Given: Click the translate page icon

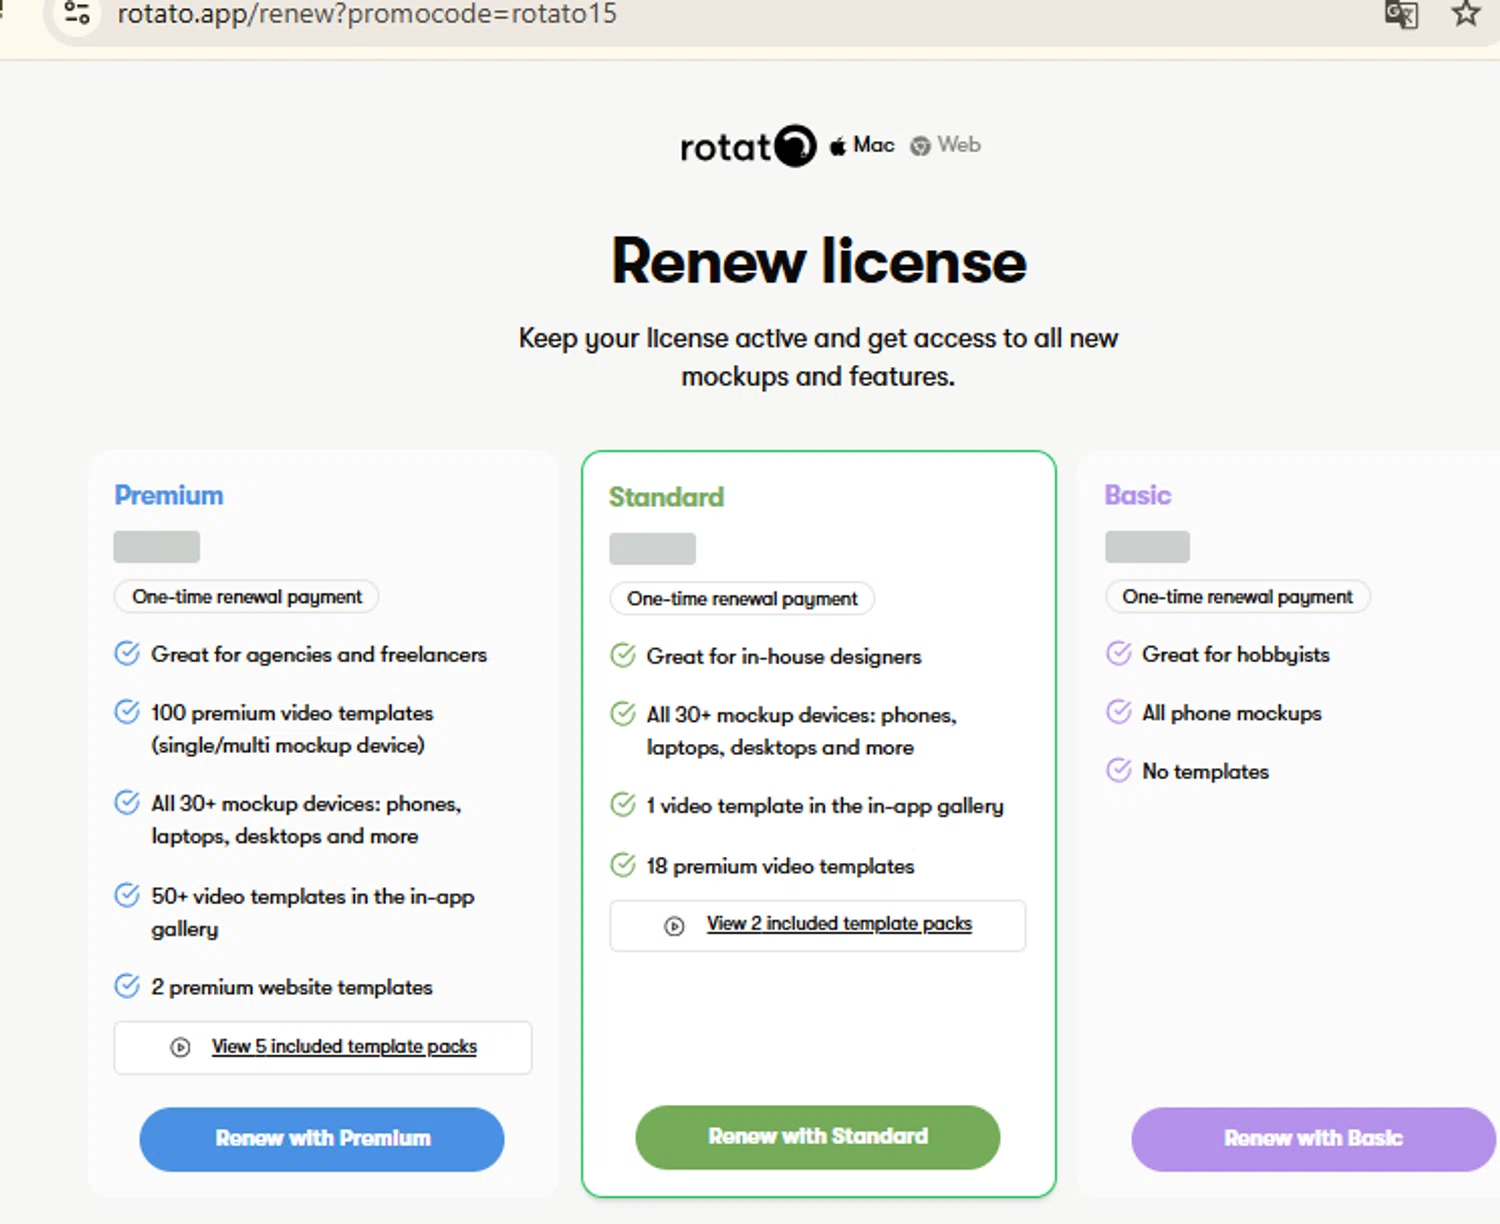Looking at the screenshot, I should click(x=1401, y=14).
